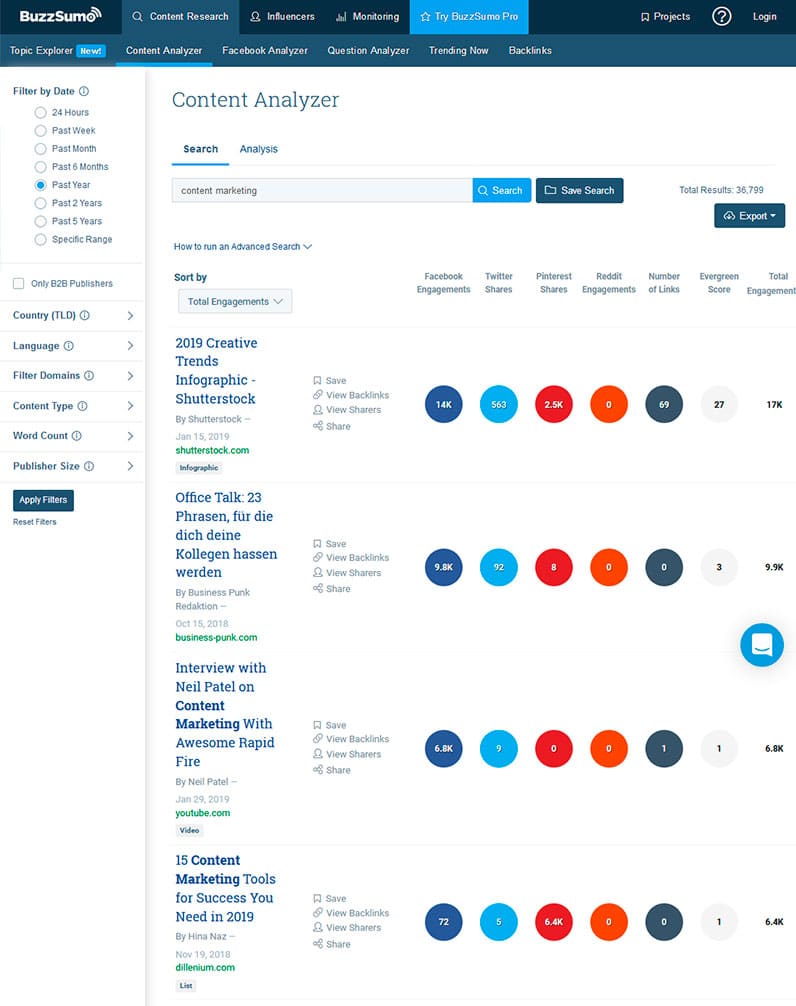The height and width of the screenshot is (1006, 796).
Task: Click Try BuzzSumo Pro
Action: 469,17
